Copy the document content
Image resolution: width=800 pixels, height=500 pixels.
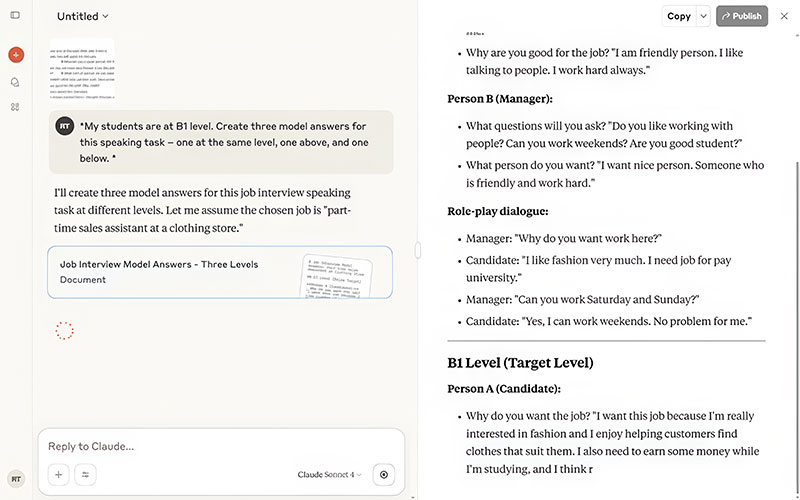679,16
